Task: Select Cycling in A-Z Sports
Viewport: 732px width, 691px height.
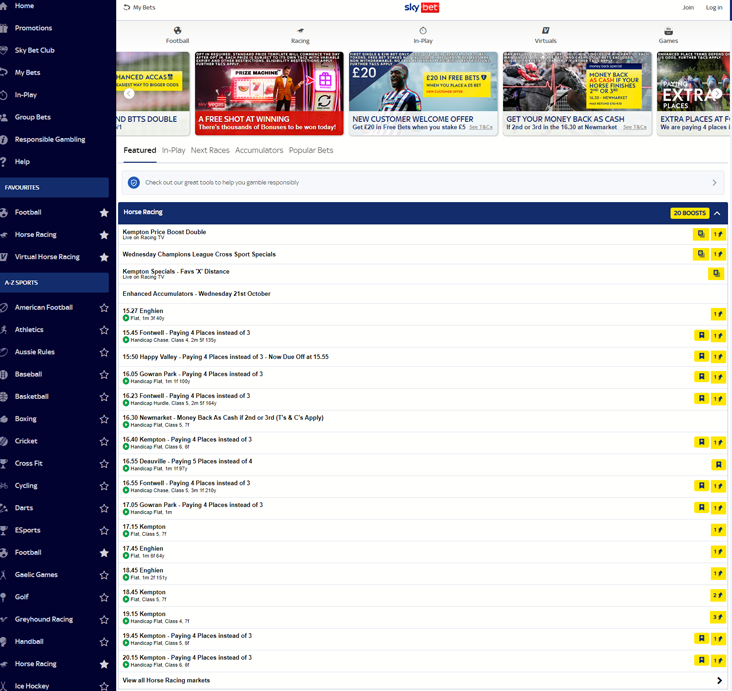Action: click(x=26, y=486)
